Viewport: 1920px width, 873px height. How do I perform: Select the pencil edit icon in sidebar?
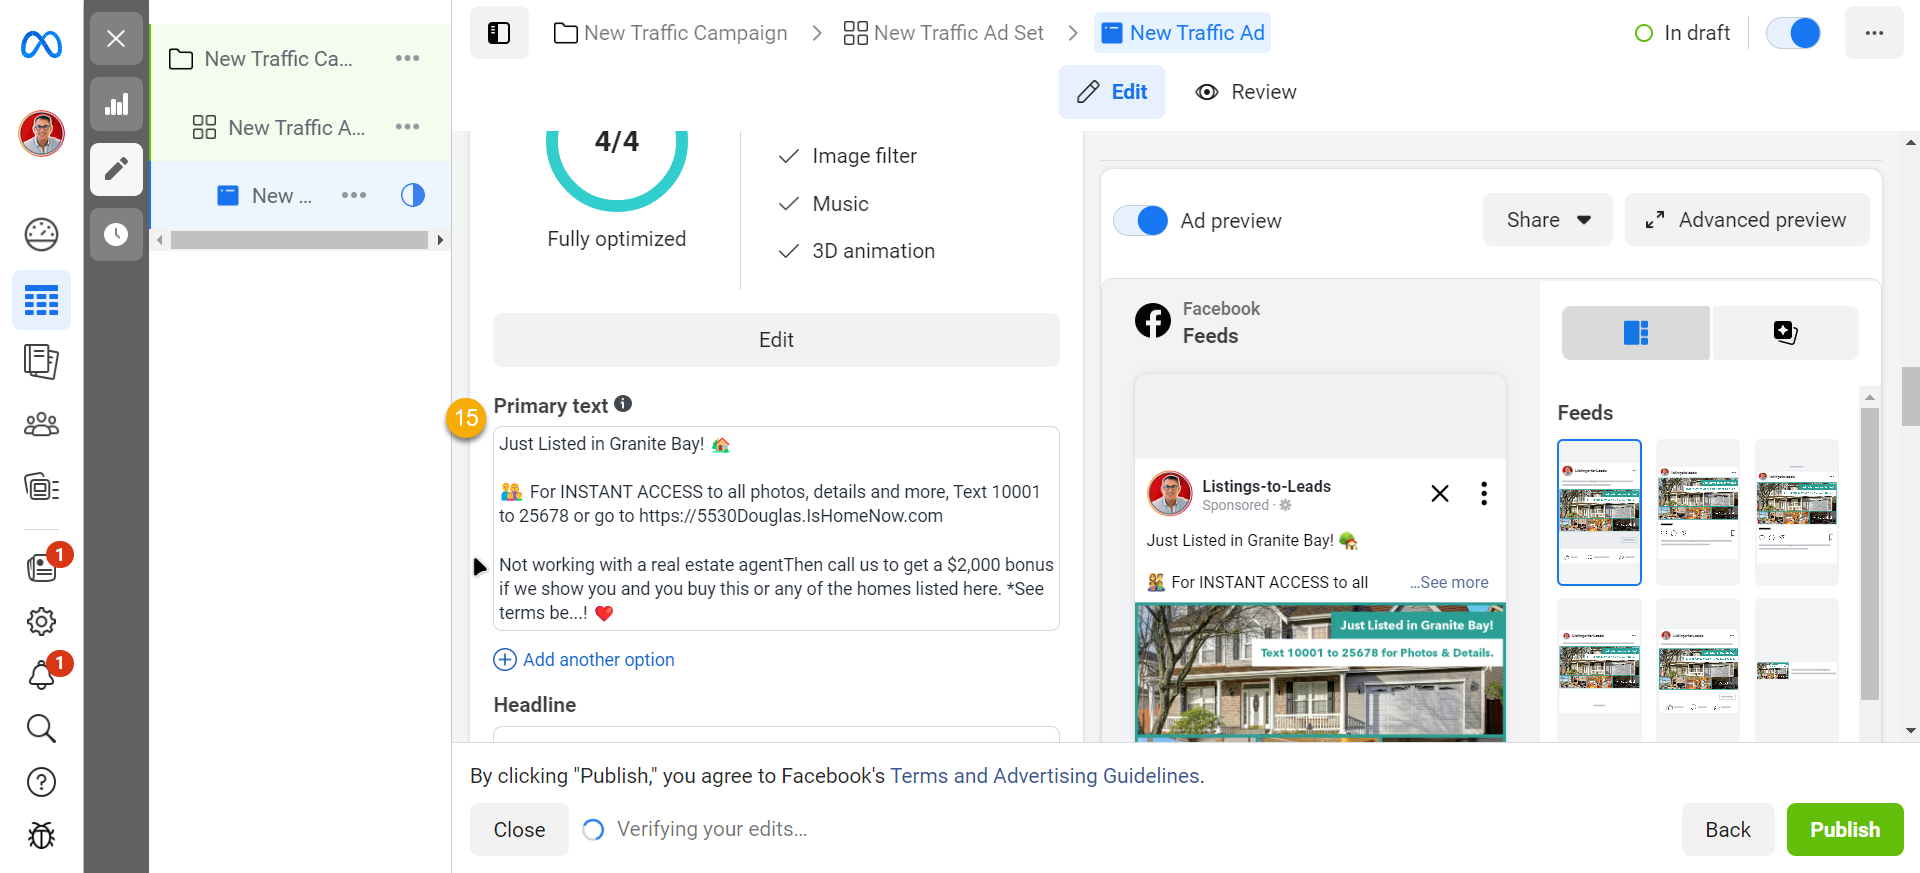116,169
